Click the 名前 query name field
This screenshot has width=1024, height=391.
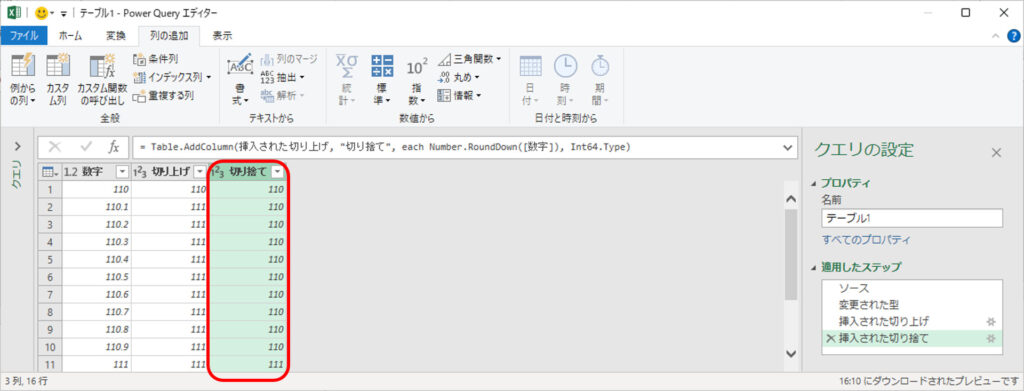pos(912,218)
